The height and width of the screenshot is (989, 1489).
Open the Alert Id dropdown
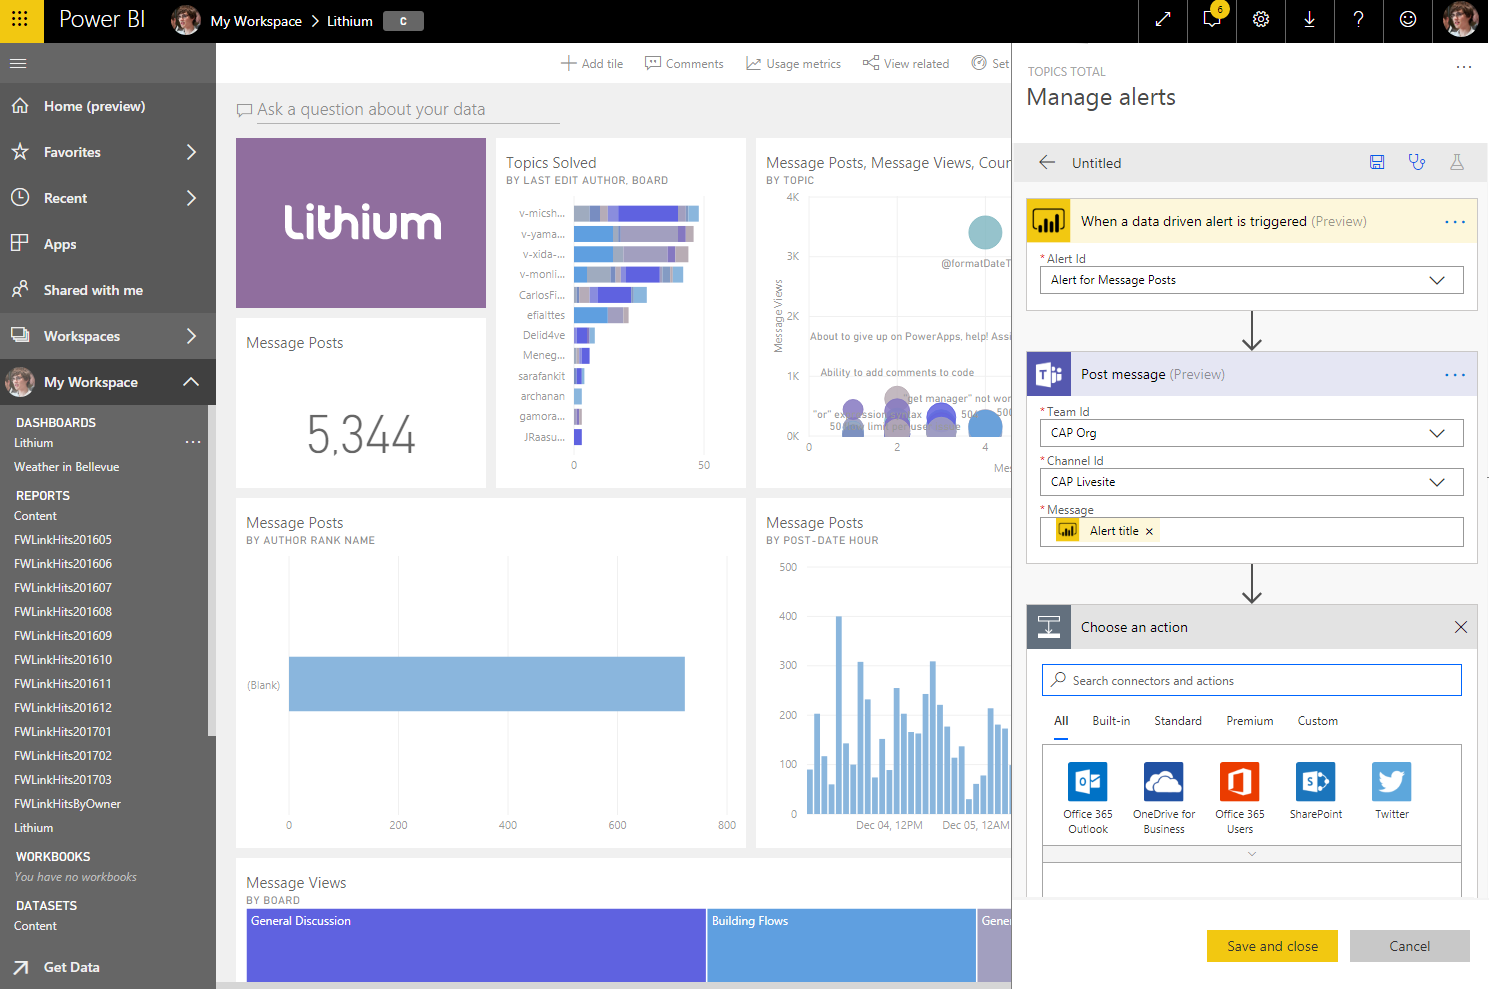tap(1252, 280)
